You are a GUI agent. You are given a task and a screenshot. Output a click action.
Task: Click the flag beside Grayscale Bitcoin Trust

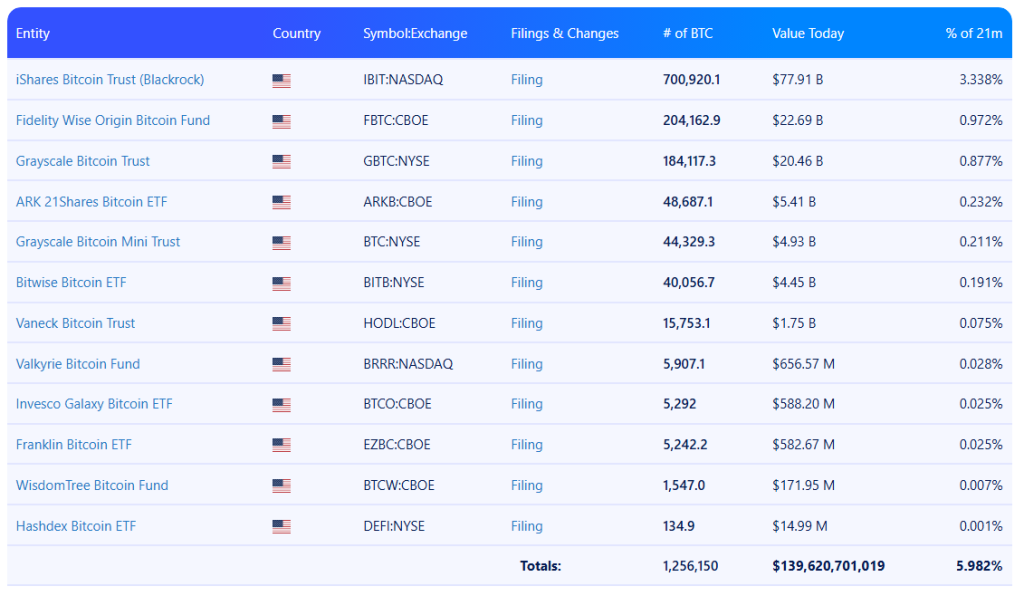(281, 162)
